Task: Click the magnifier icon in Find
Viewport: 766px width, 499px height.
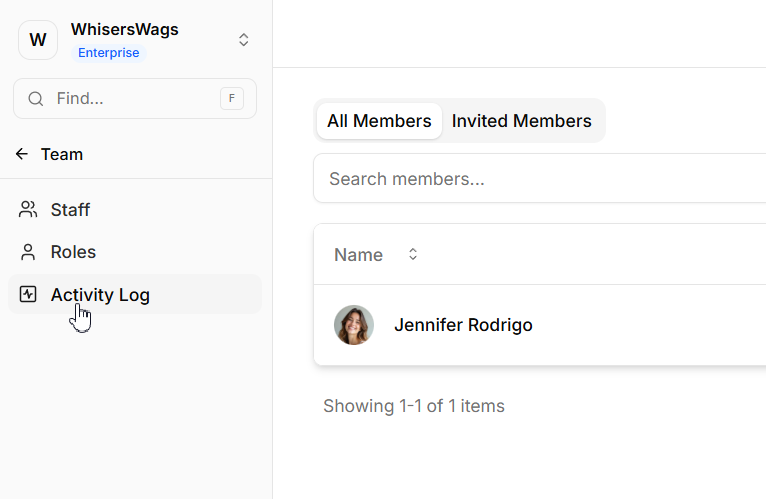Action: tap(36, 99)
